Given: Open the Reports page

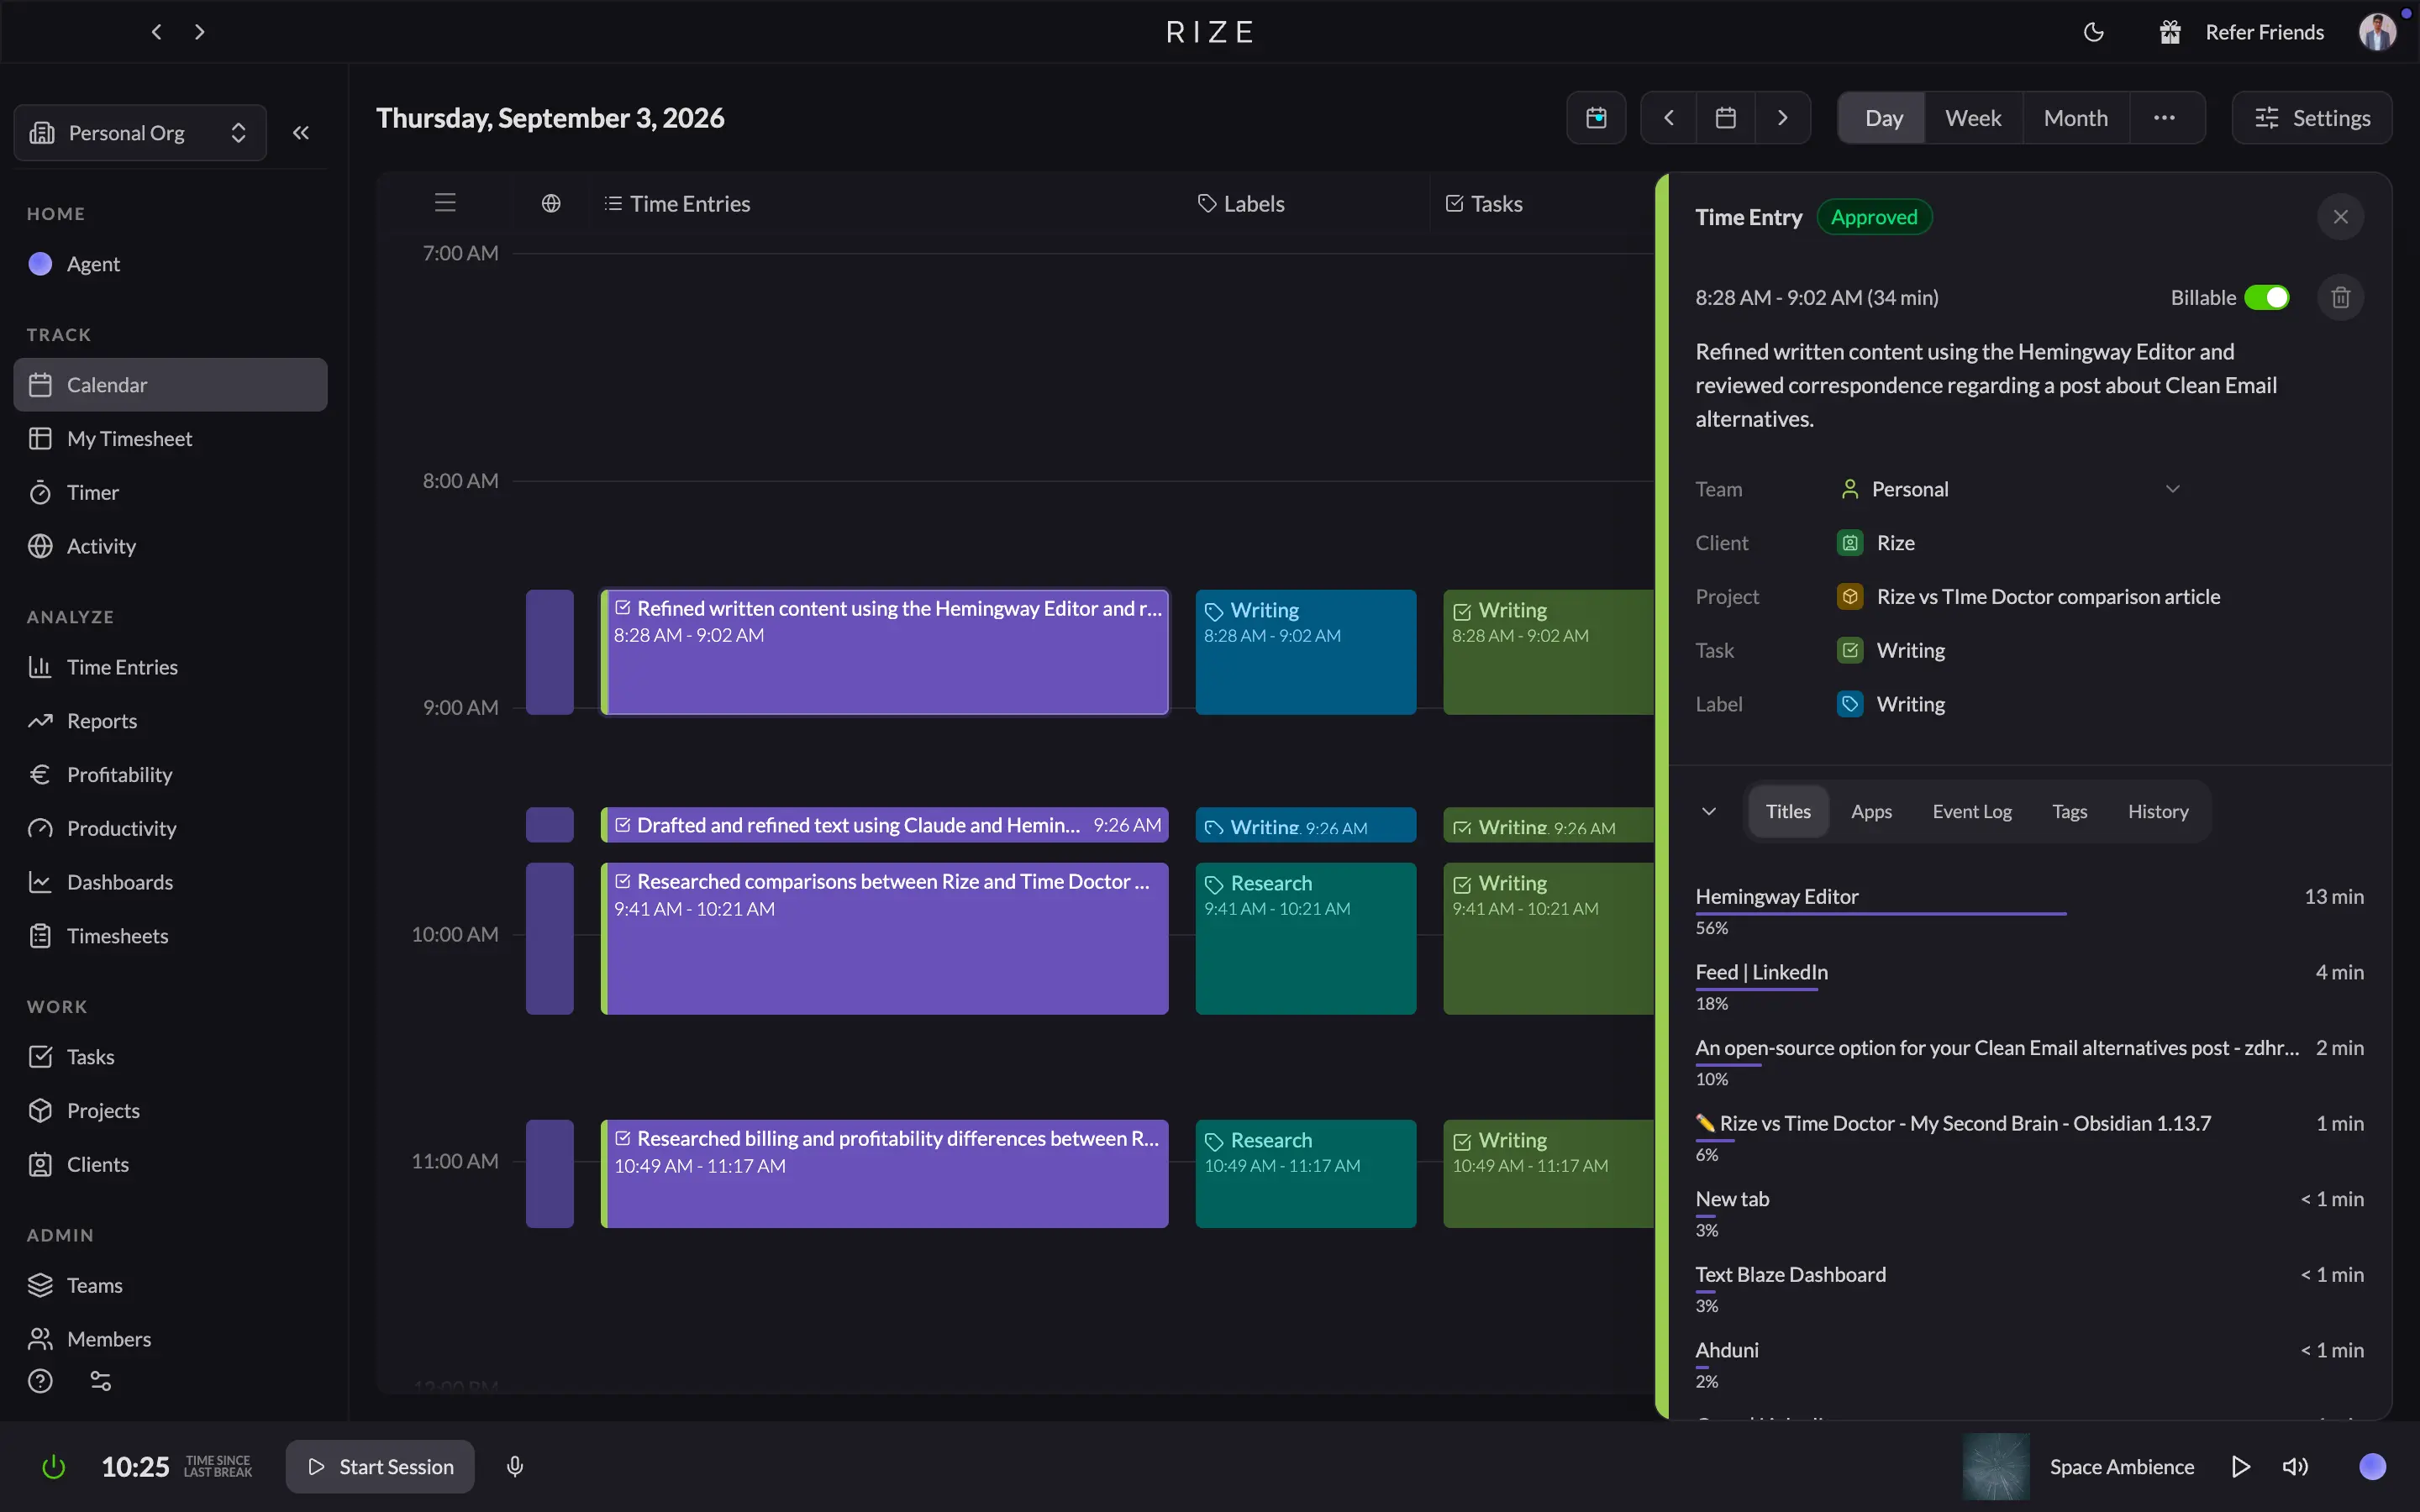Looking at the screenshot, I should pyautogui.click(x=170, y=721).
